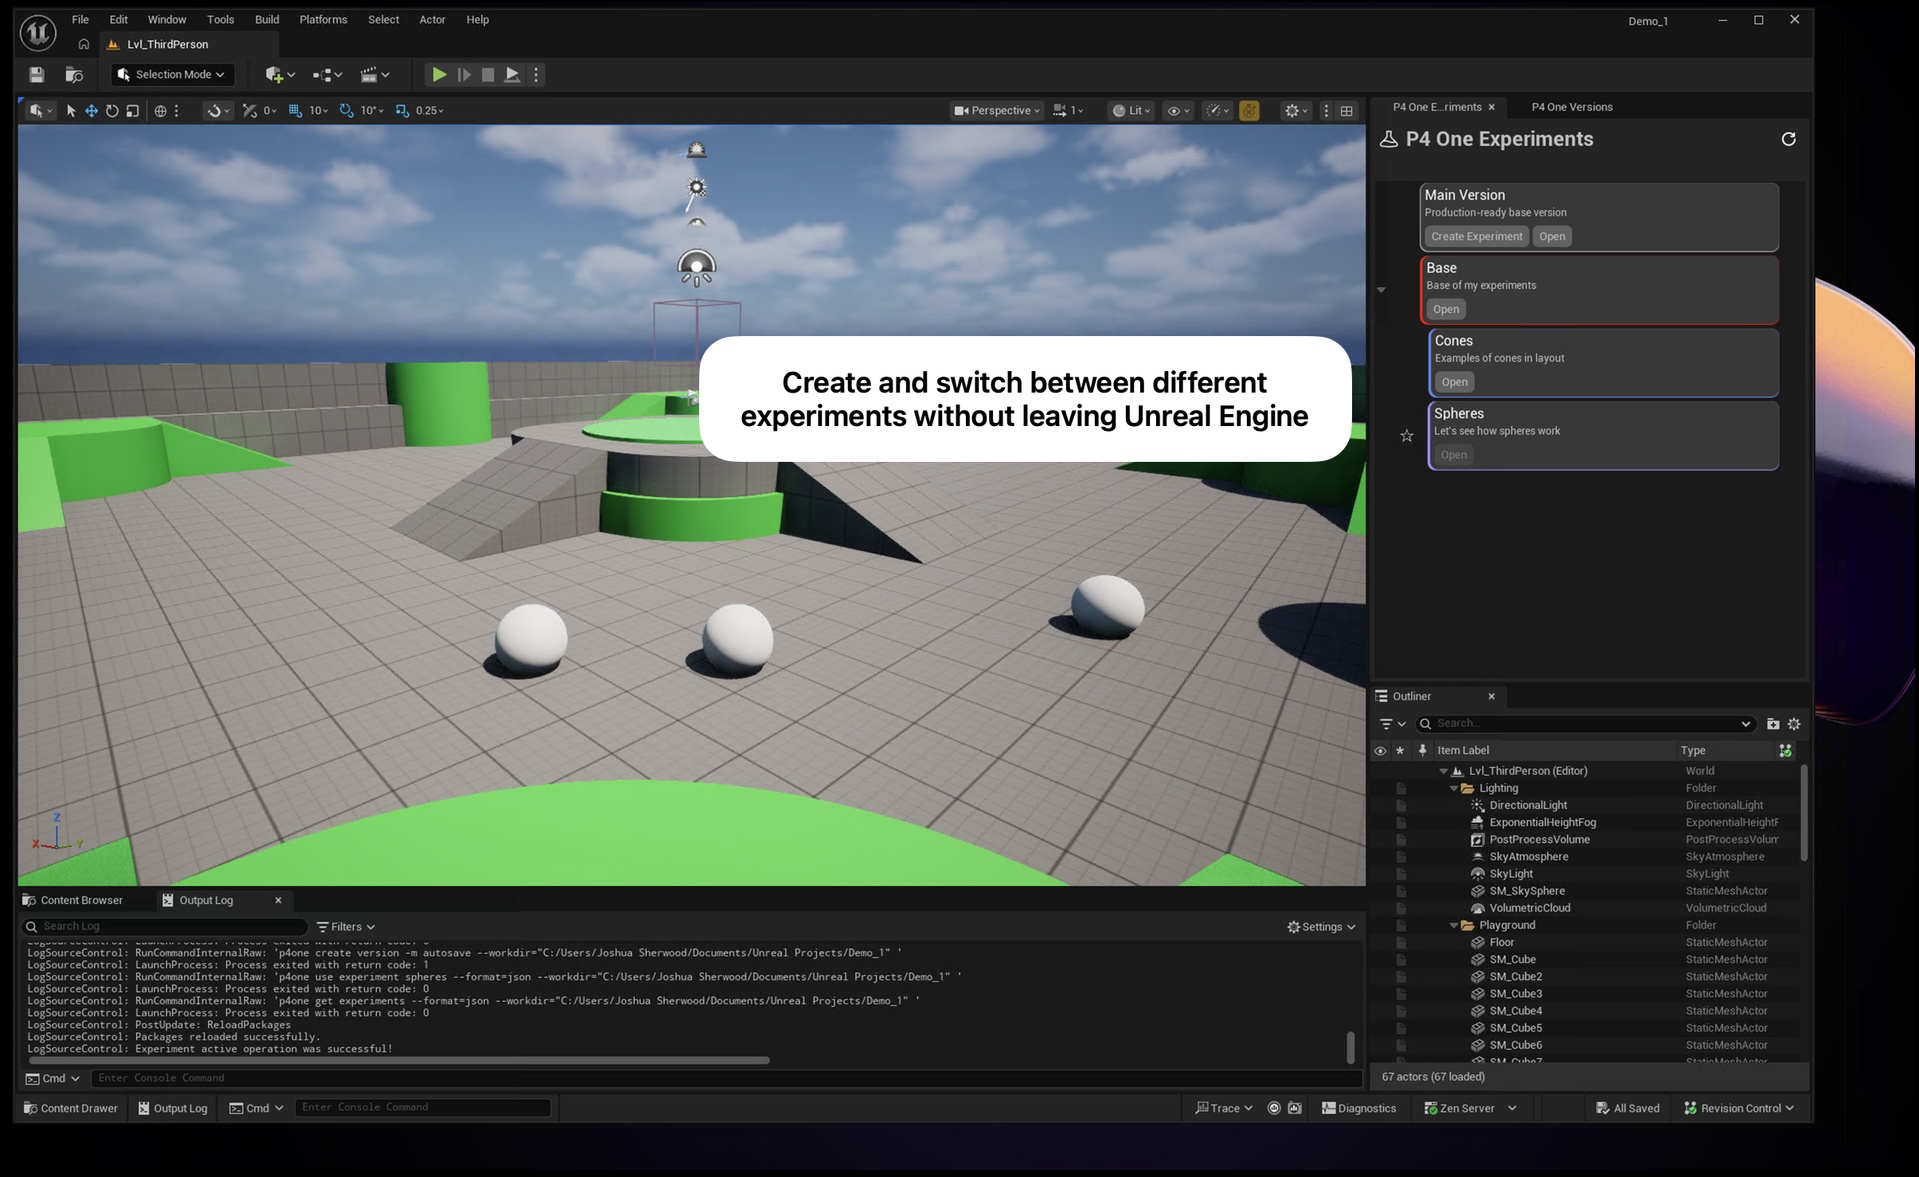Toggle rotation snapping icon

[x=346, y=110]
